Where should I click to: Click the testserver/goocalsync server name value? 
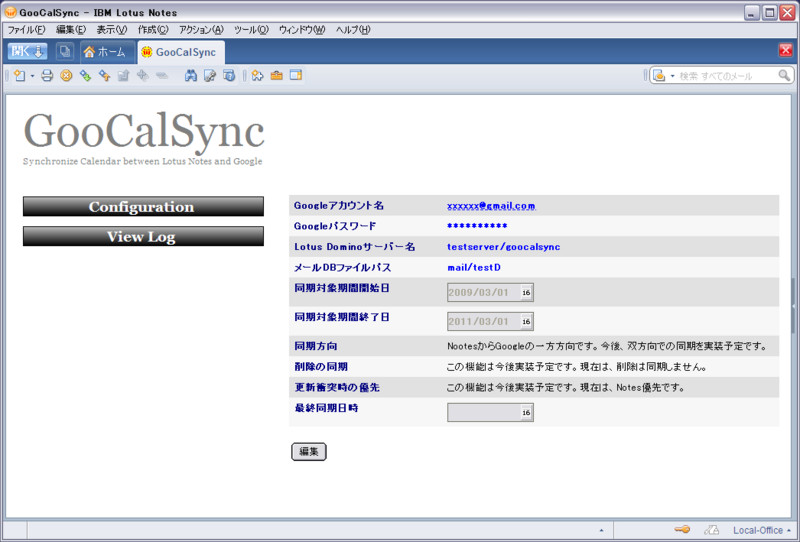[x=504, y=247]
